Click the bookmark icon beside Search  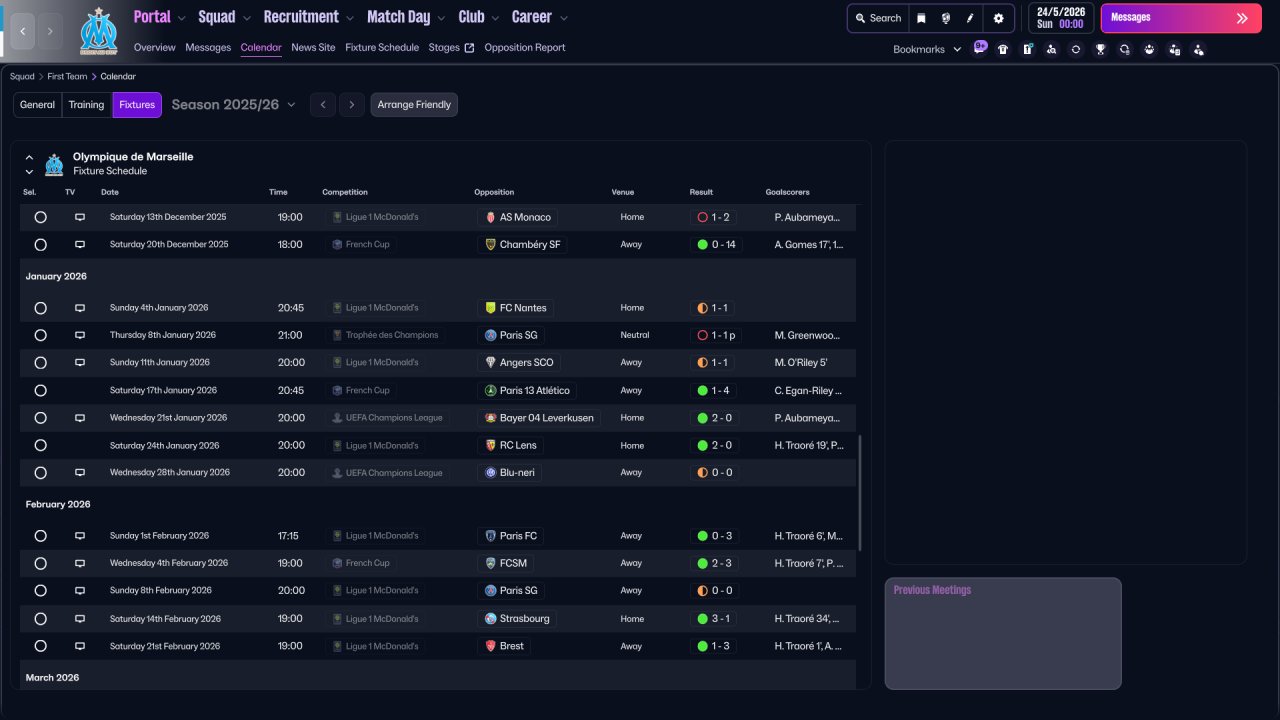[x=921, y=18]
